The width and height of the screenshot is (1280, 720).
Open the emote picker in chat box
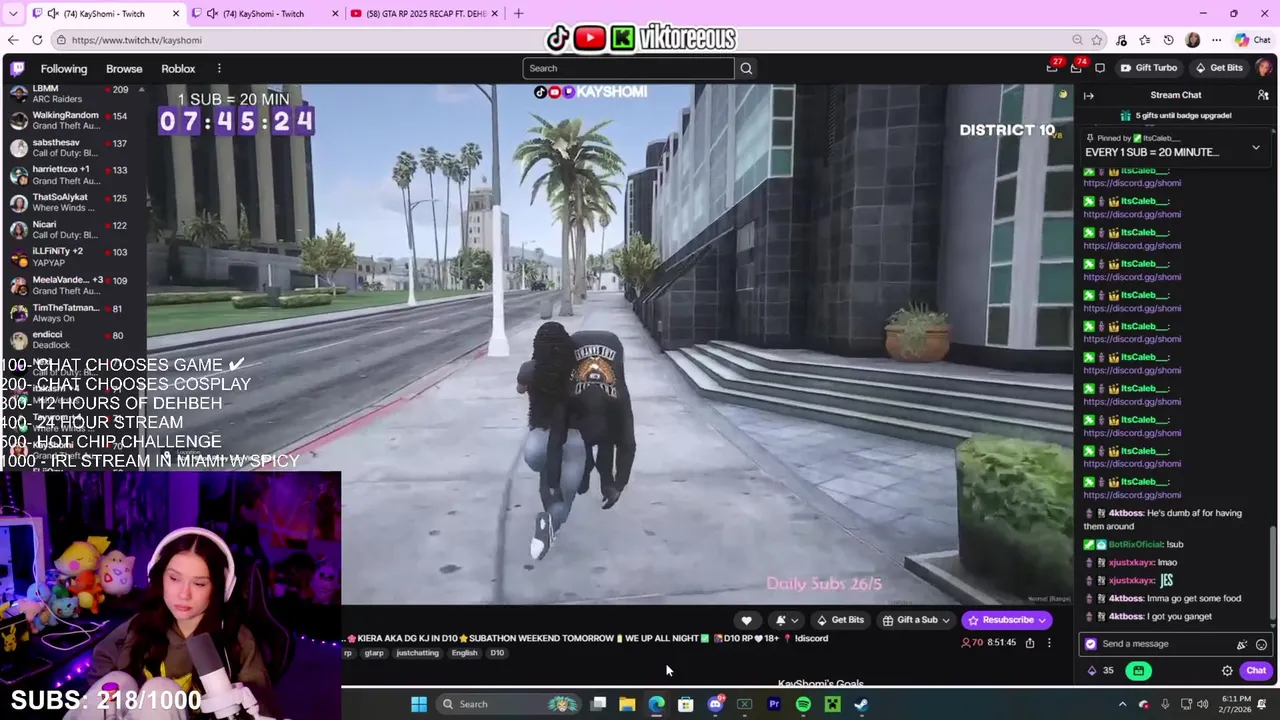(1261, 644)
